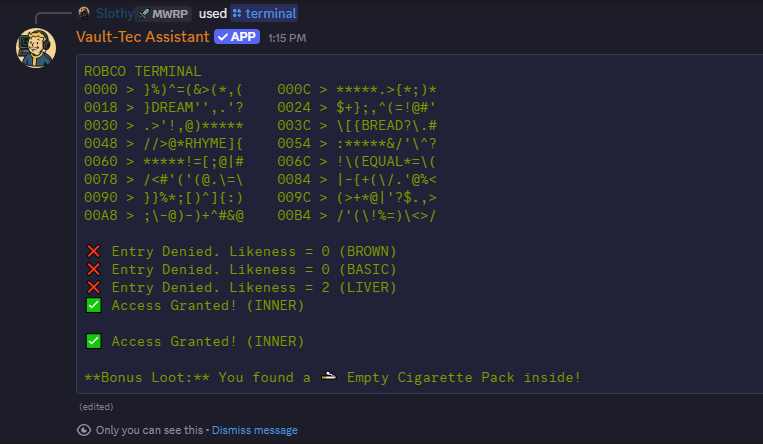Click the red X beside LIVER entry
This screenshot has height=444, width=763.
93,287
